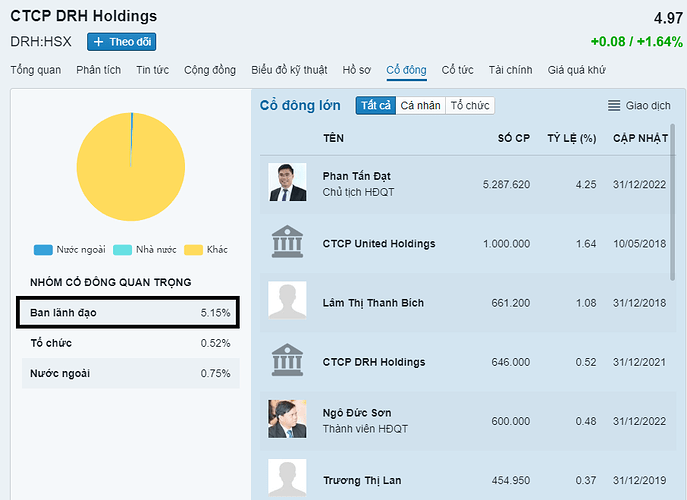The image size is (687, 500).
Task: Follow the stock with Theo dõi button
Action: click(122, 42)
